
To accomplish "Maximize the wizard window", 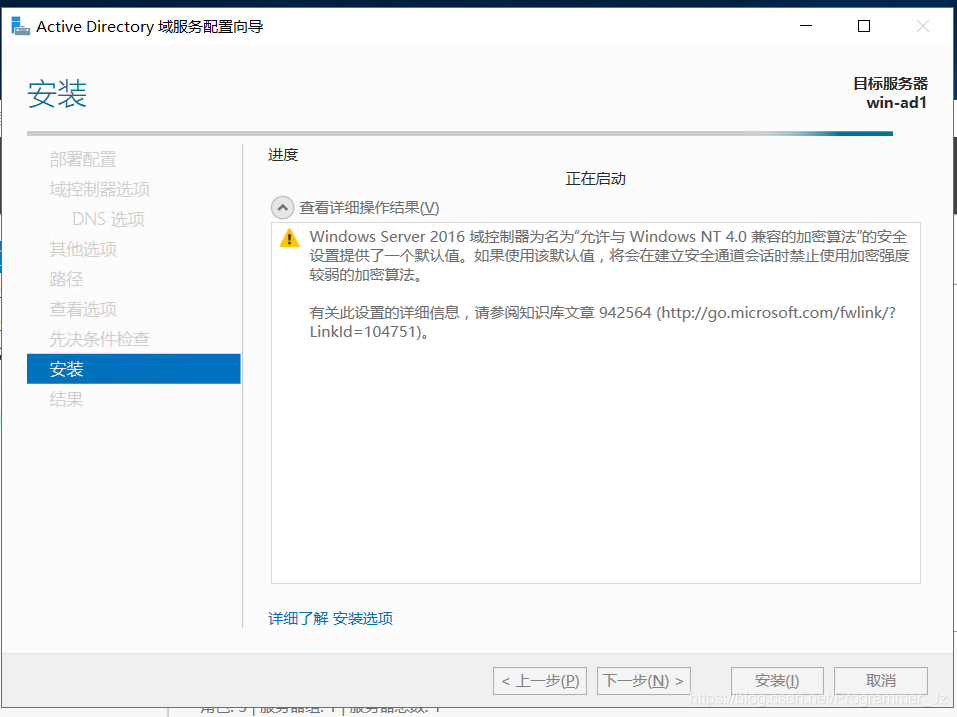I will click(x=864, y=26).
